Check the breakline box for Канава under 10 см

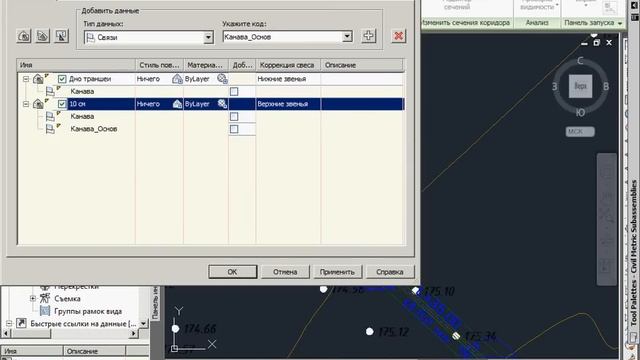click(234, 117)
